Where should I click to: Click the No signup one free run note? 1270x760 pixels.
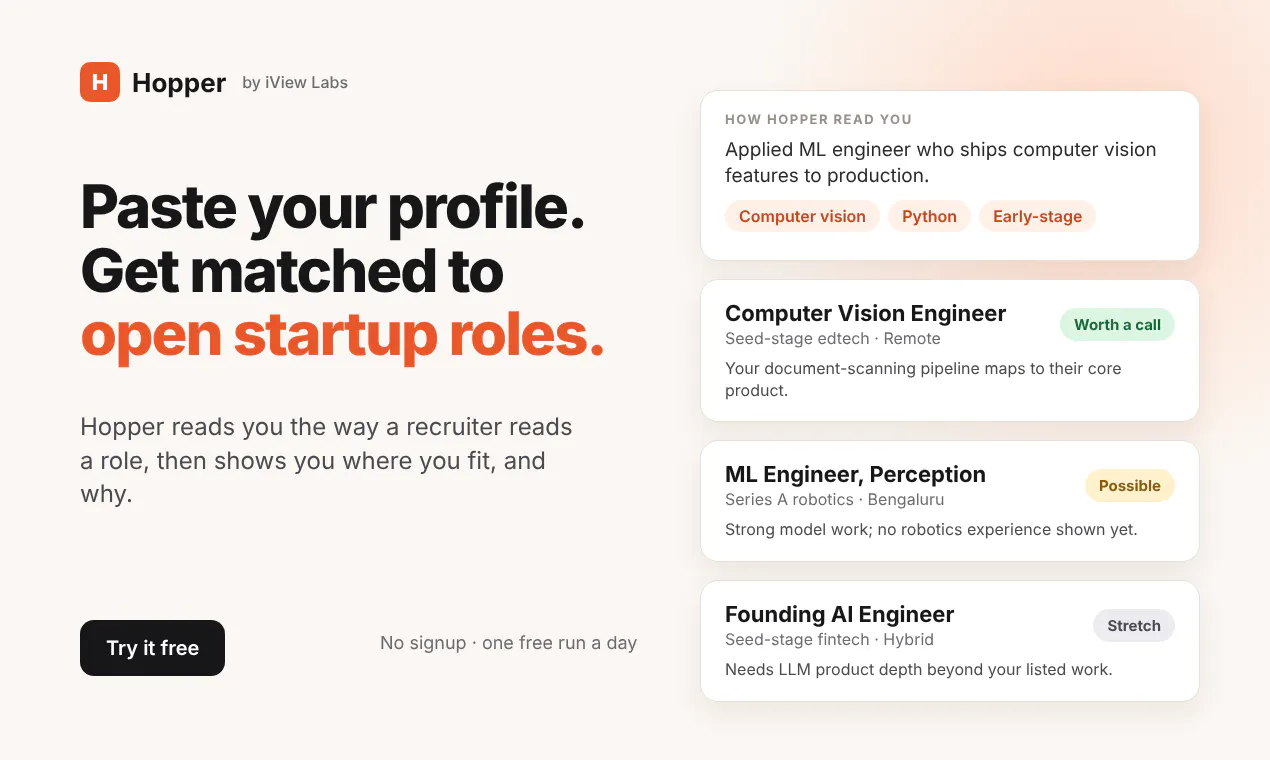(508, 643)
